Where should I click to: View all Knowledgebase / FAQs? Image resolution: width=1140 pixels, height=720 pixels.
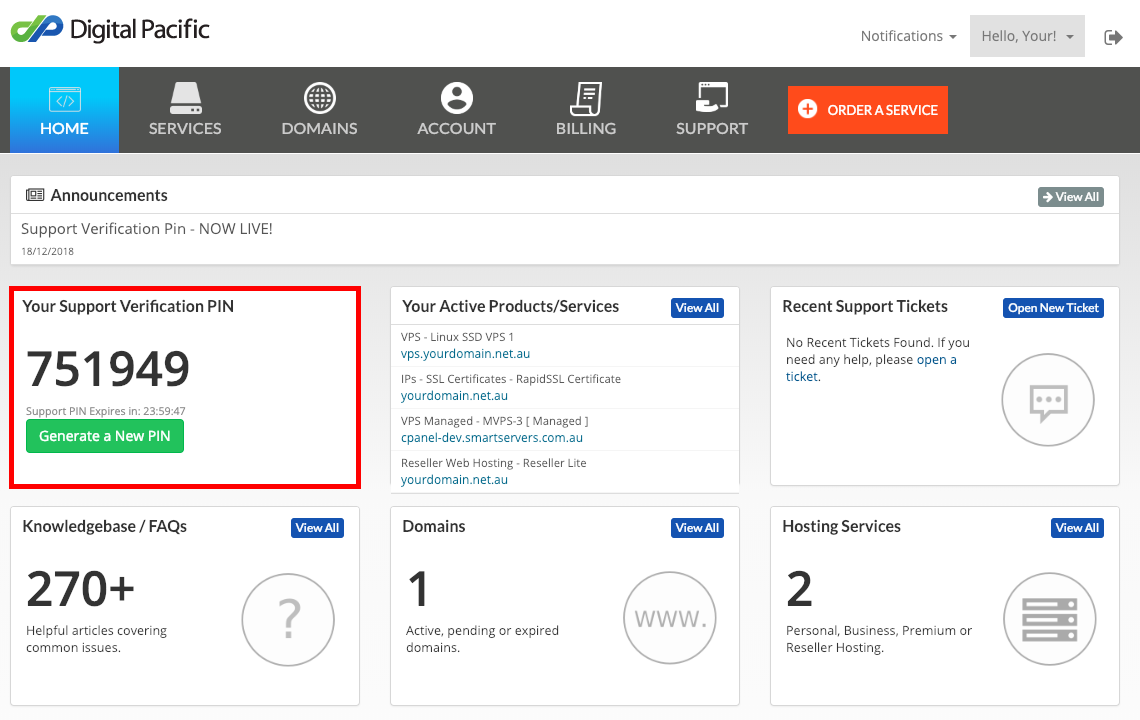click(x=318, y=528)
